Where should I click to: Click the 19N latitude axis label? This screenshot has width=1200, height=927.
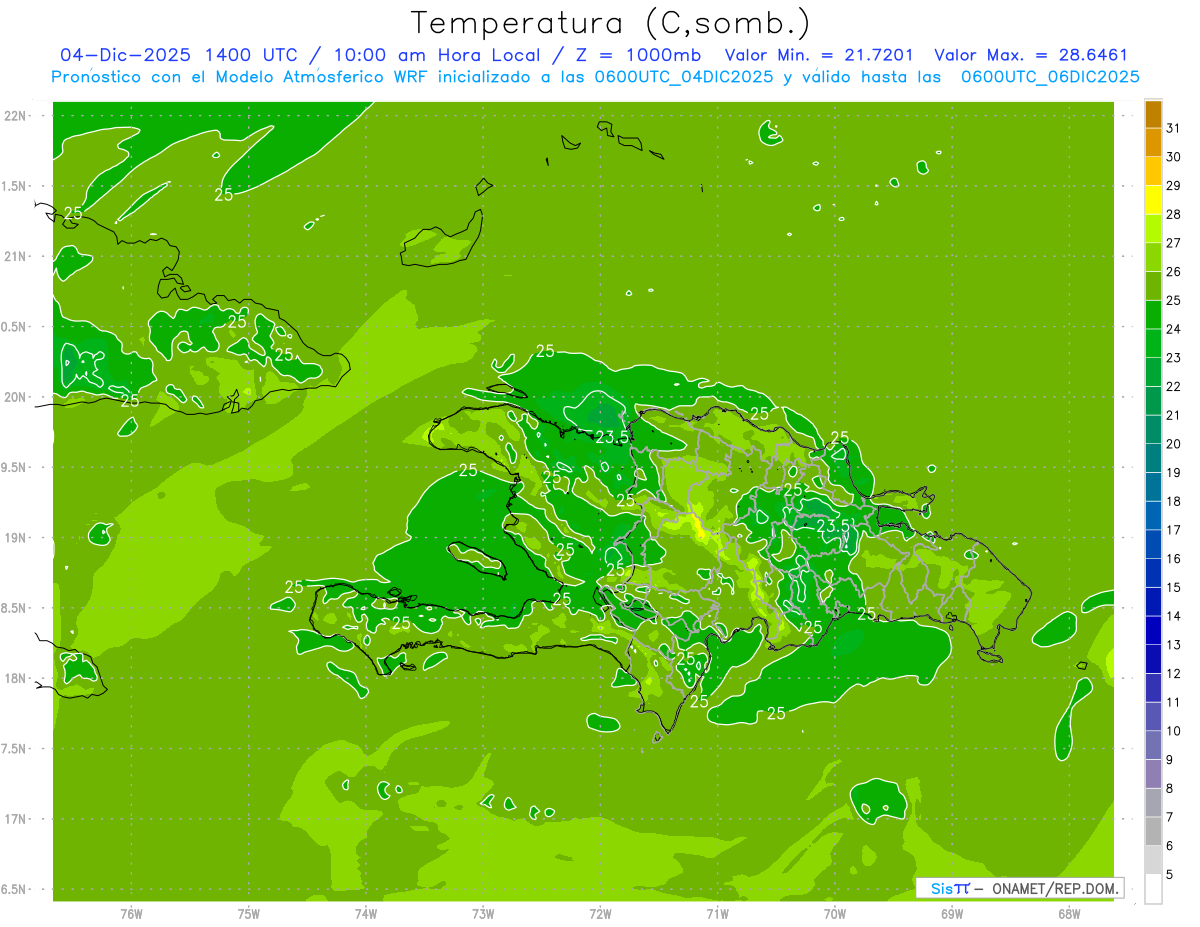pyautogui.click(x=14, y=538)
